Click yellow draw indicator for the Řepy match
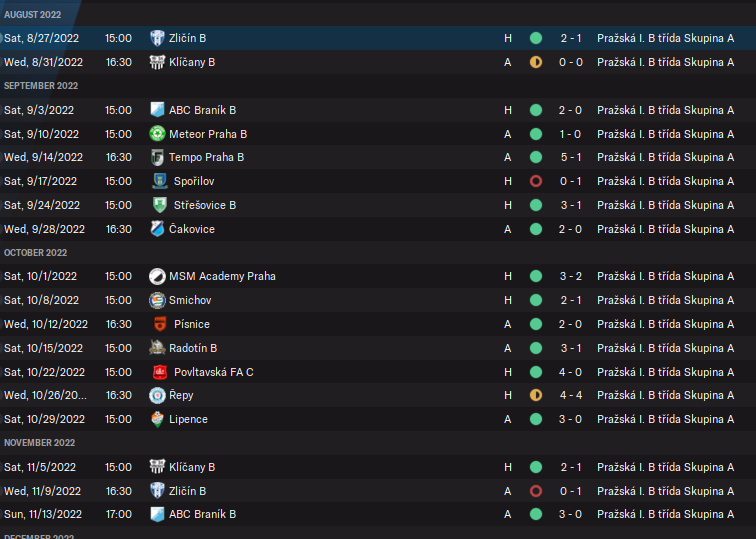 tap(536, 396)
